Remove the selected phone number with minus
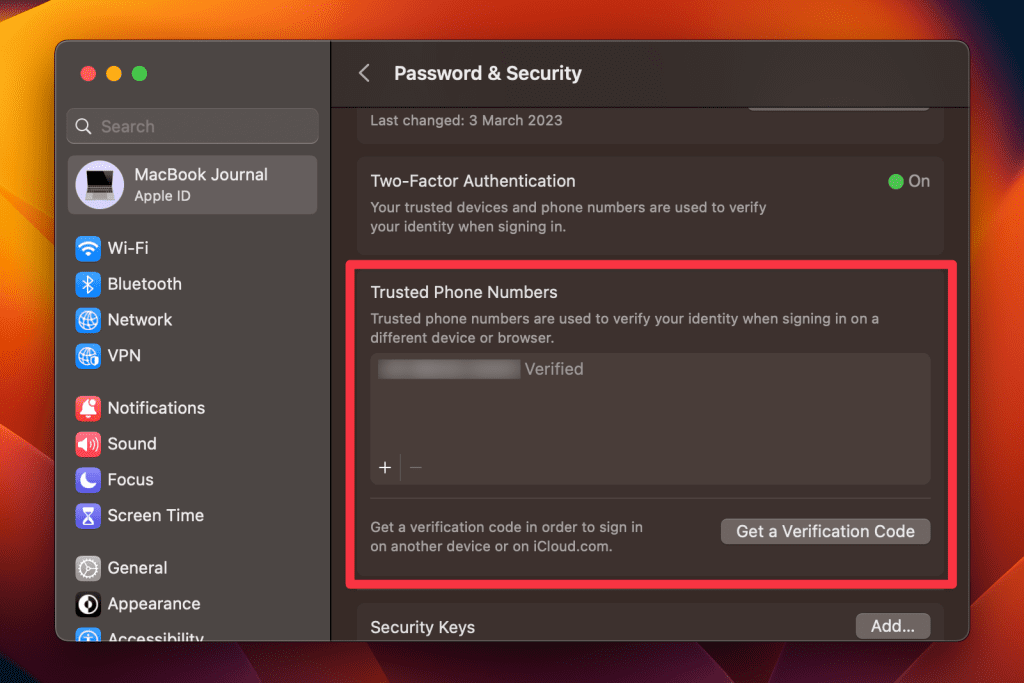This screenshot has height=683, width=1024. click(416, 467)
